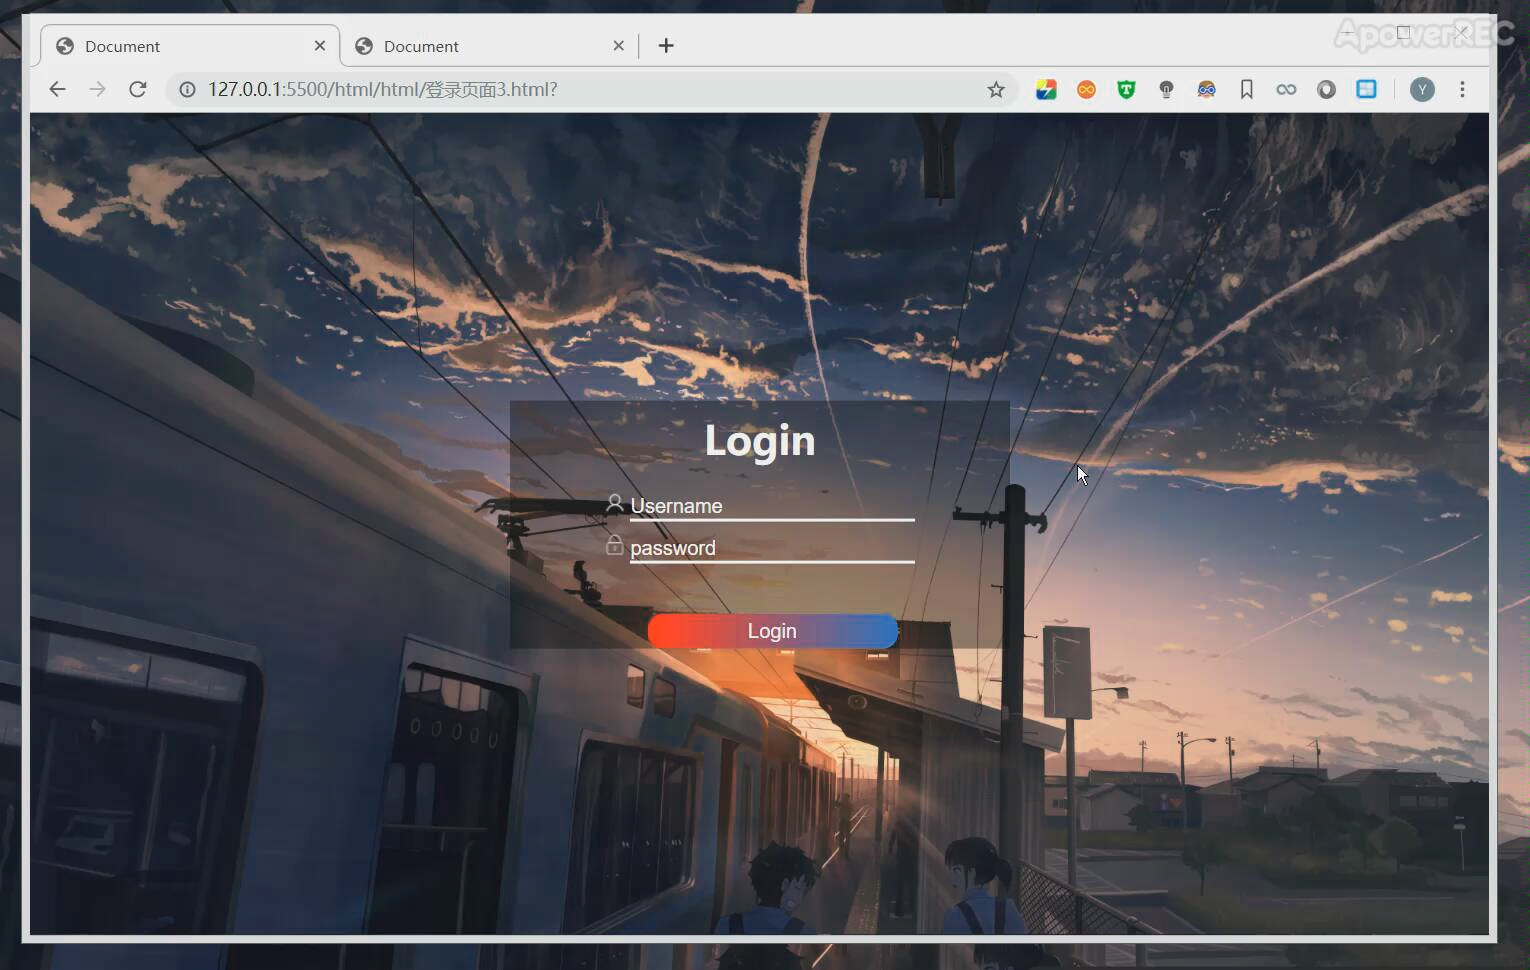Open the lightbulb extension icon
The image size is (1530, 970).
point(1166,90)
